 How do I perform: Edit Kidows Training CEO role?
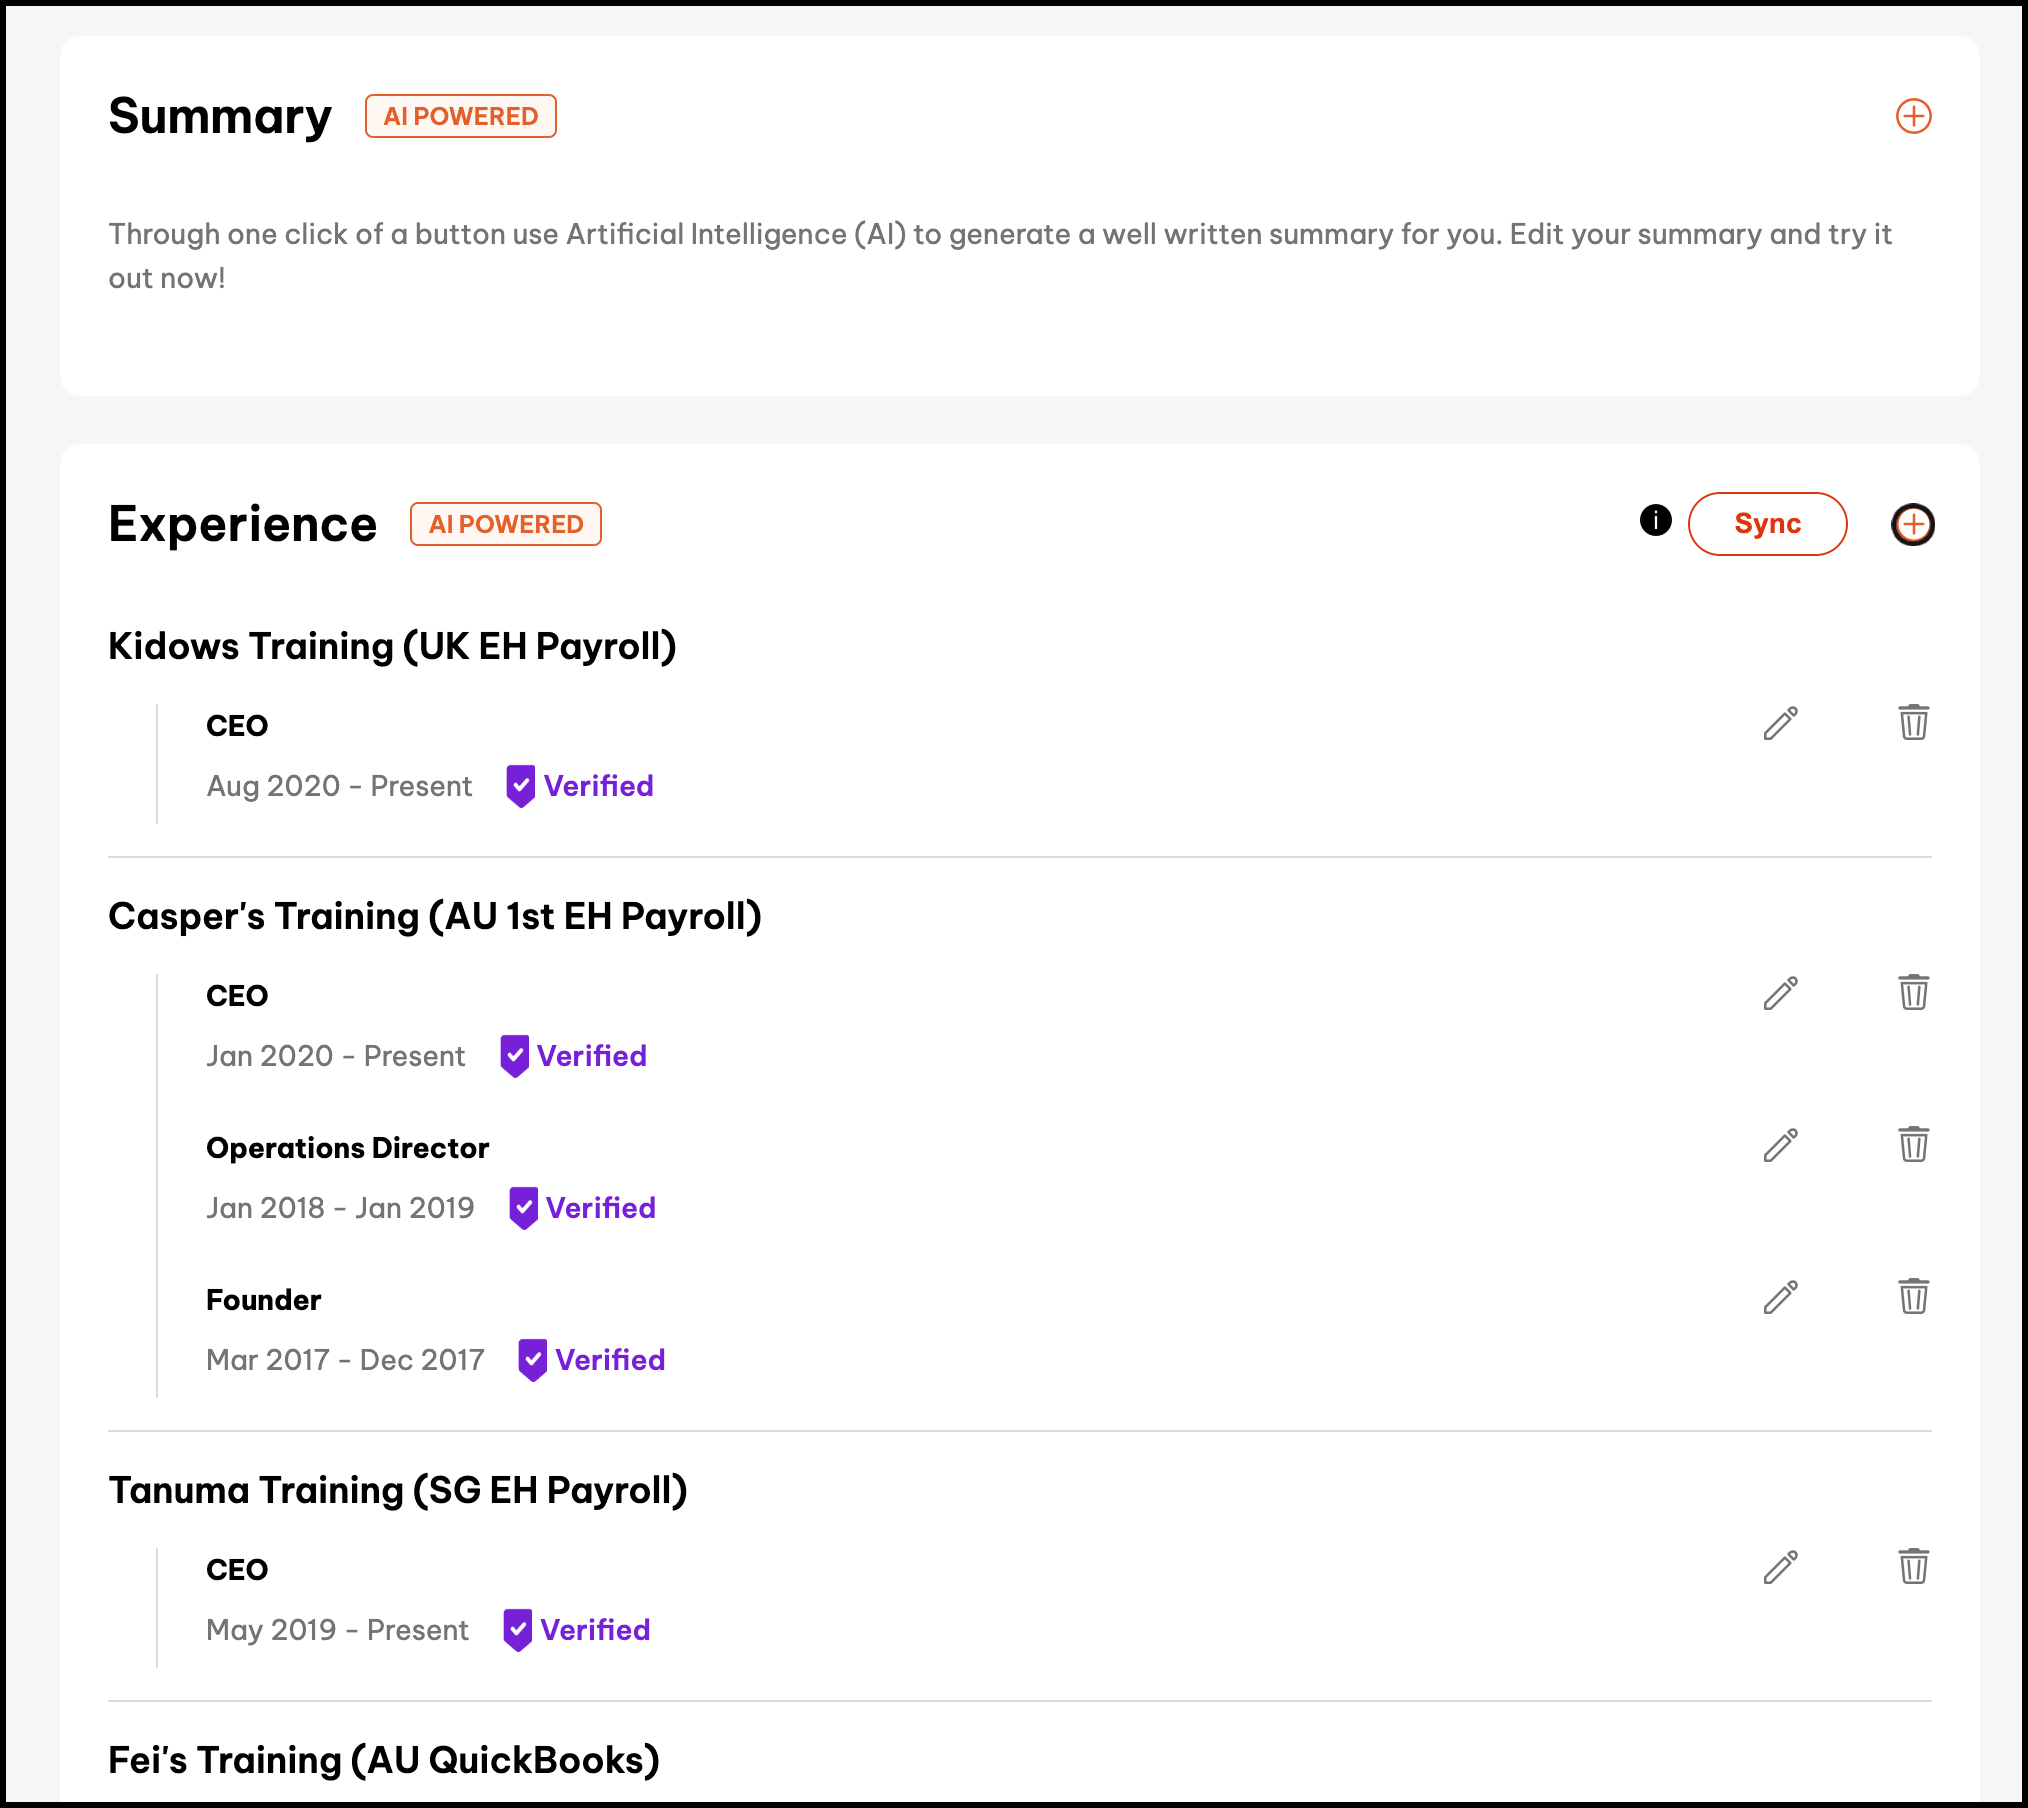tap(1780, 723)
